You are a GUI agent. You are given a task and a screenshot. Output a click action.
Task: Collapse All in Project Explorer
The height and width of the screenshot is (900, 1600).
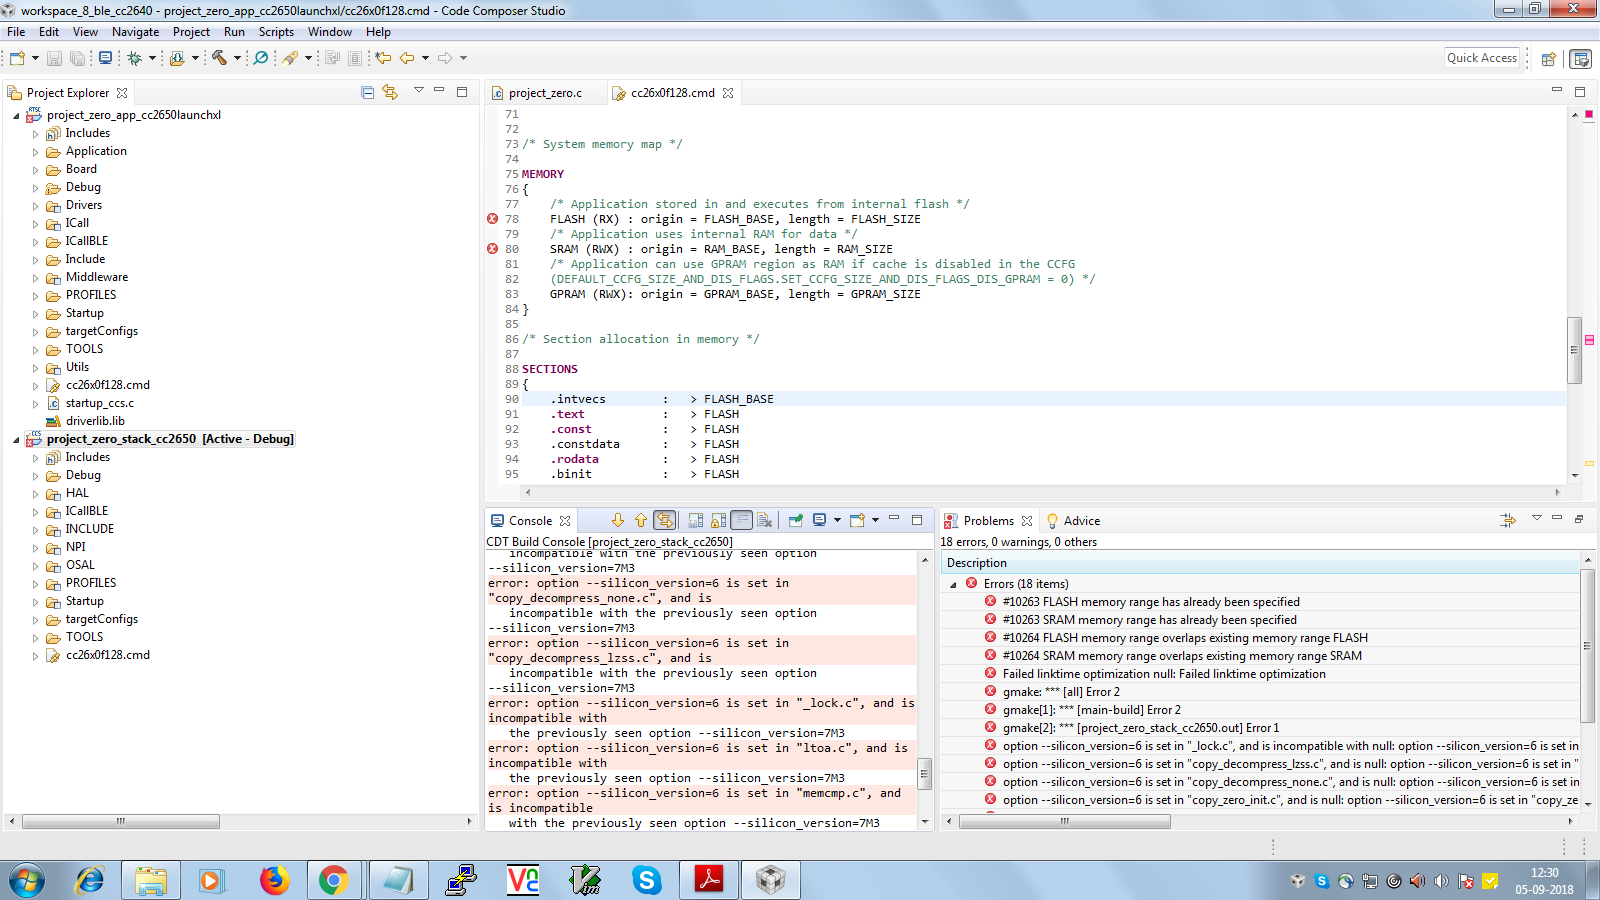coord(367,92)
